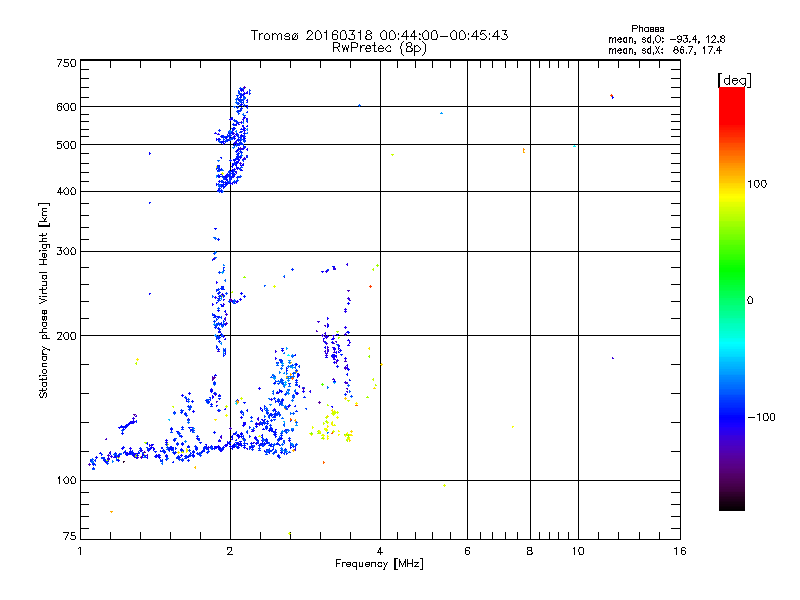Click the 'RwPretec (8p)' subtitle
The width and height of the screenshot is (800, 600).
379,48
